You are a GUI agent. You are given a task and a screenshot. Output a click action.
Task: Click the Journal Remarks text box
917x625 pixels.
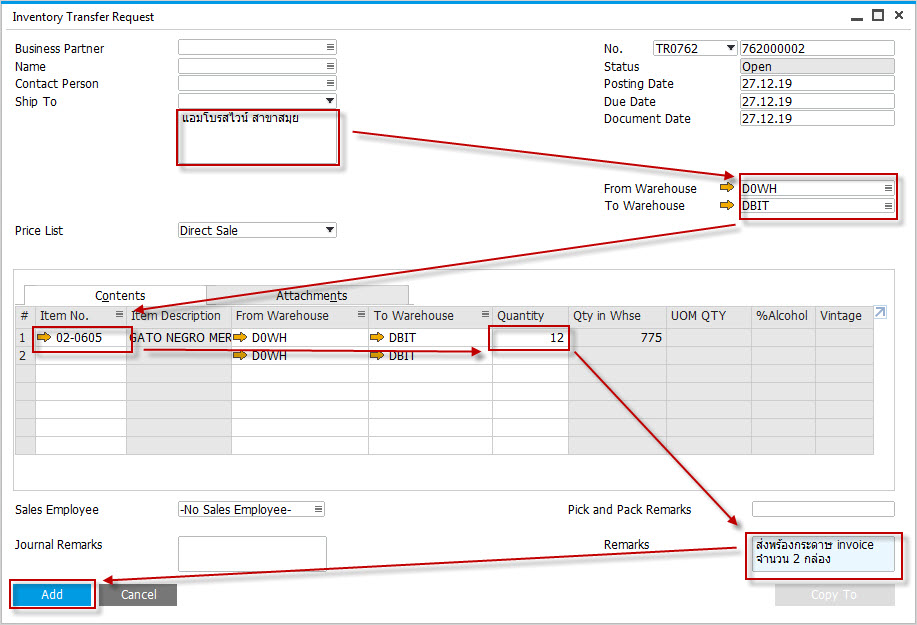(253, 554)
